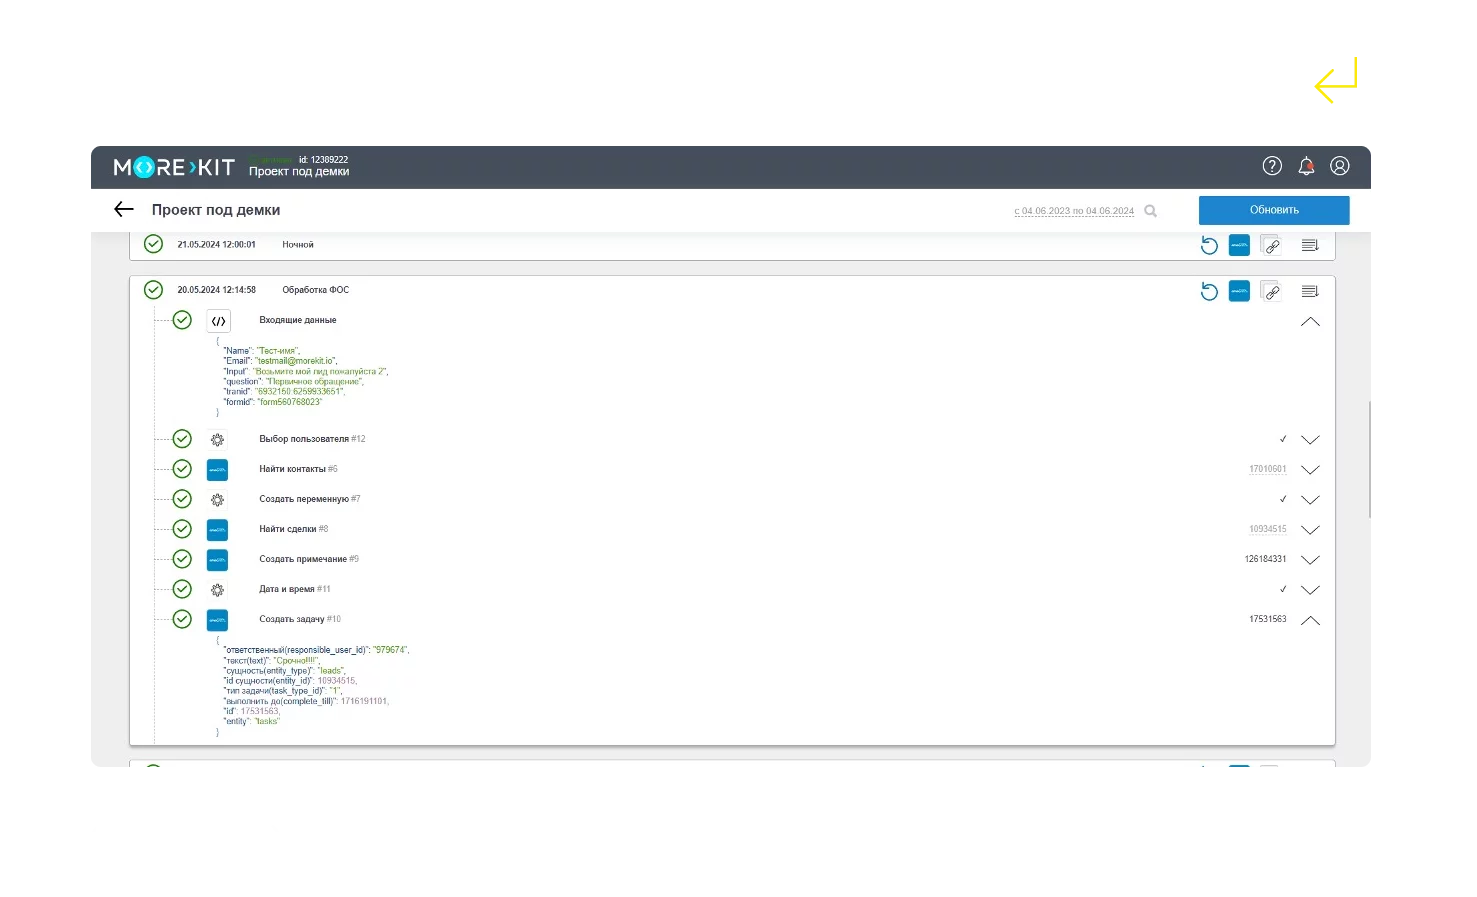Expand the Дата и время #11 step

point(1310,590)
